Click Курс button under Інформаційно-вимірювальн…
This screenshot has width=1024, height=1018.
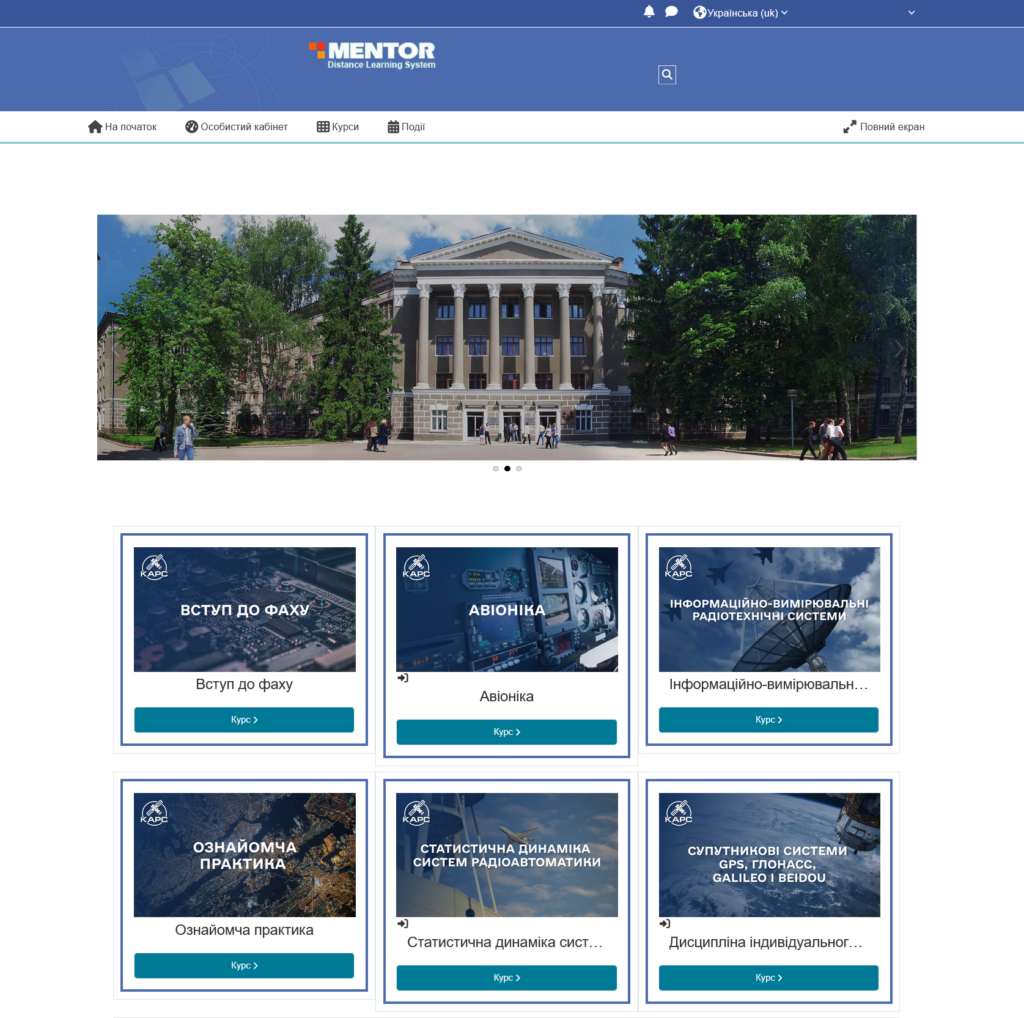(769, 720)
